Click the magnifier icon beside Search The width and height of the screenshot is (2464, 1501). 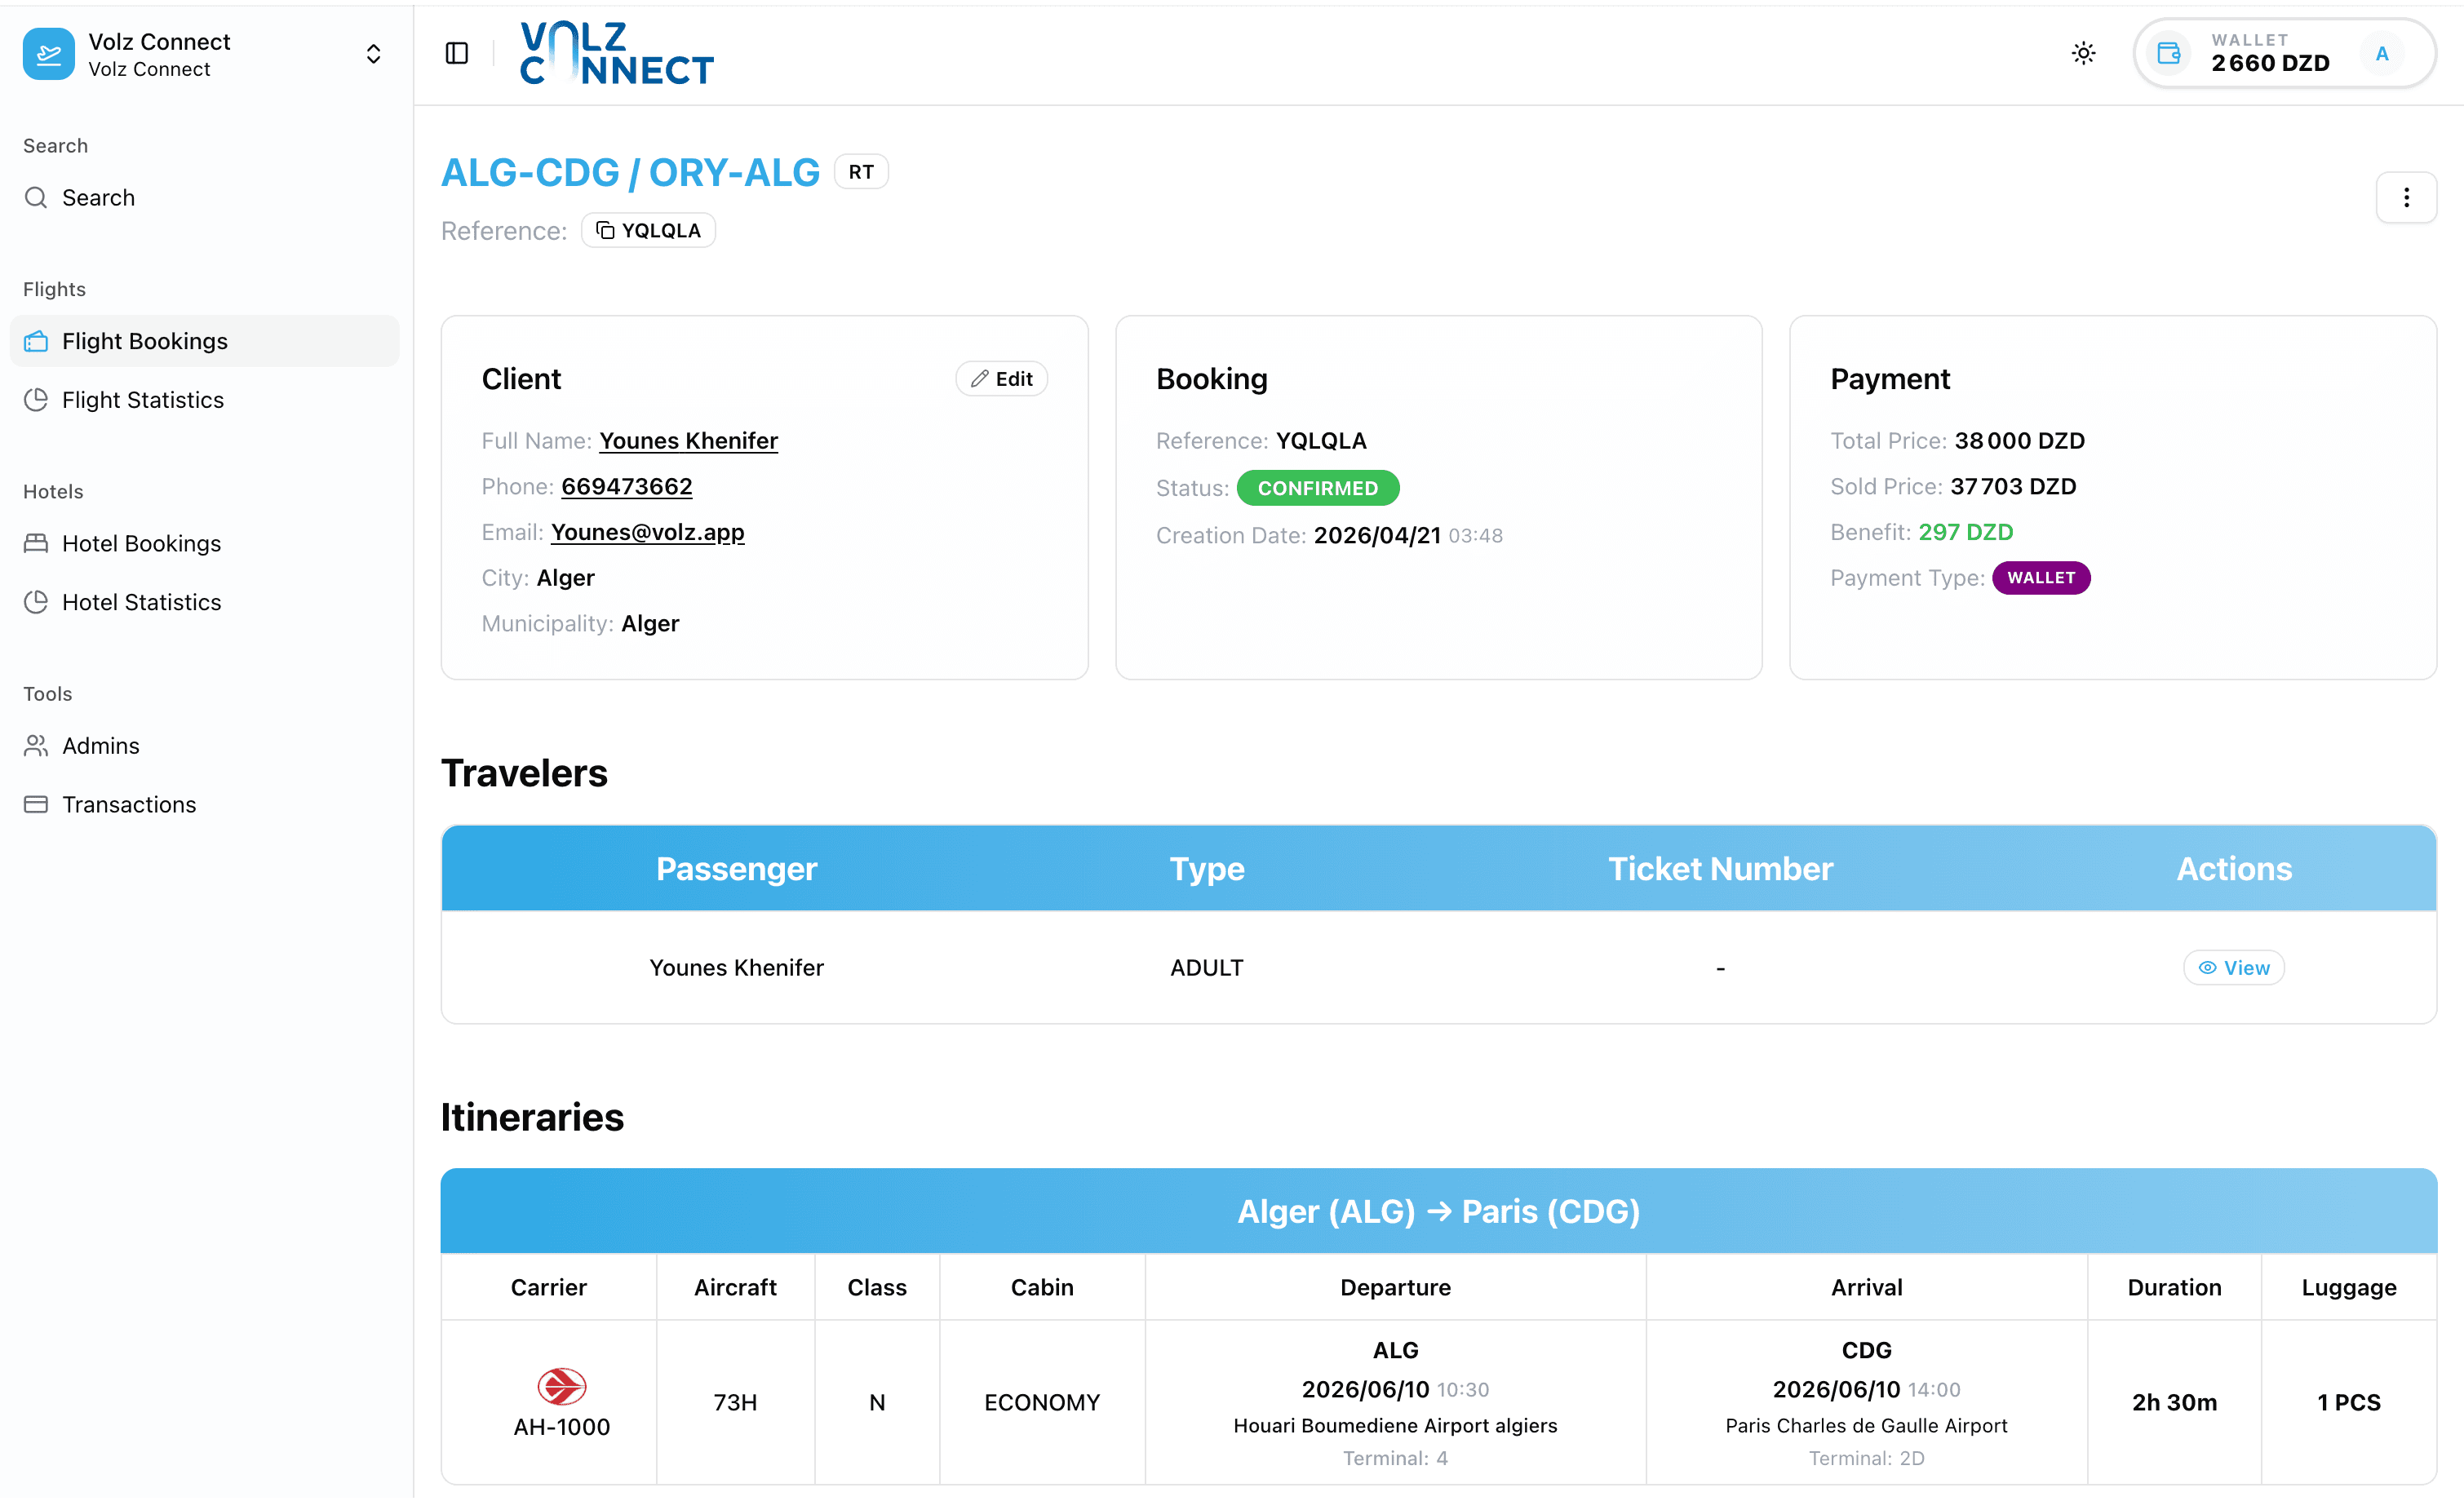tap(36, 197)
